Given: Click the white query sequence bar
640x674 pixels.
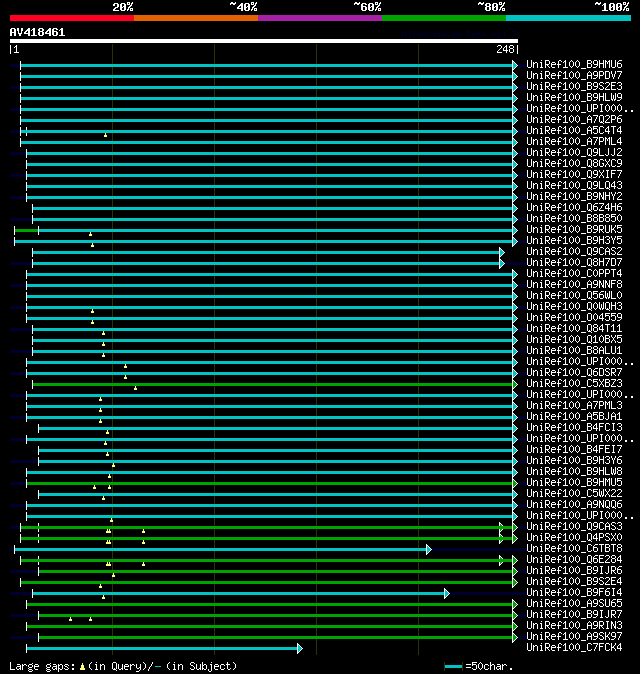Looking at the screenshot, I should pyautogui.click(x=264, y=41).
